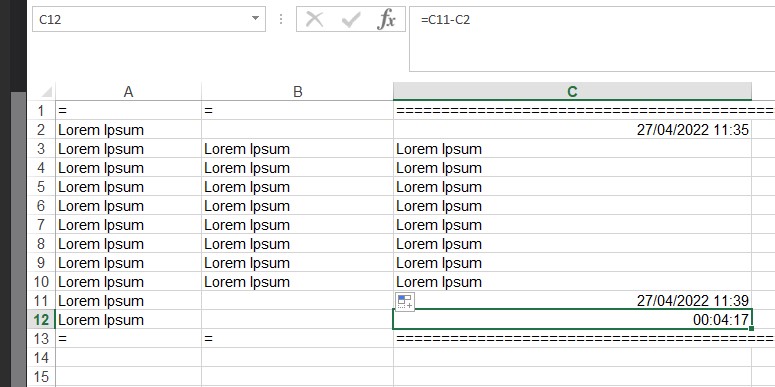Select row 15 header
This screenshot has width=775, height=387.
41,377
